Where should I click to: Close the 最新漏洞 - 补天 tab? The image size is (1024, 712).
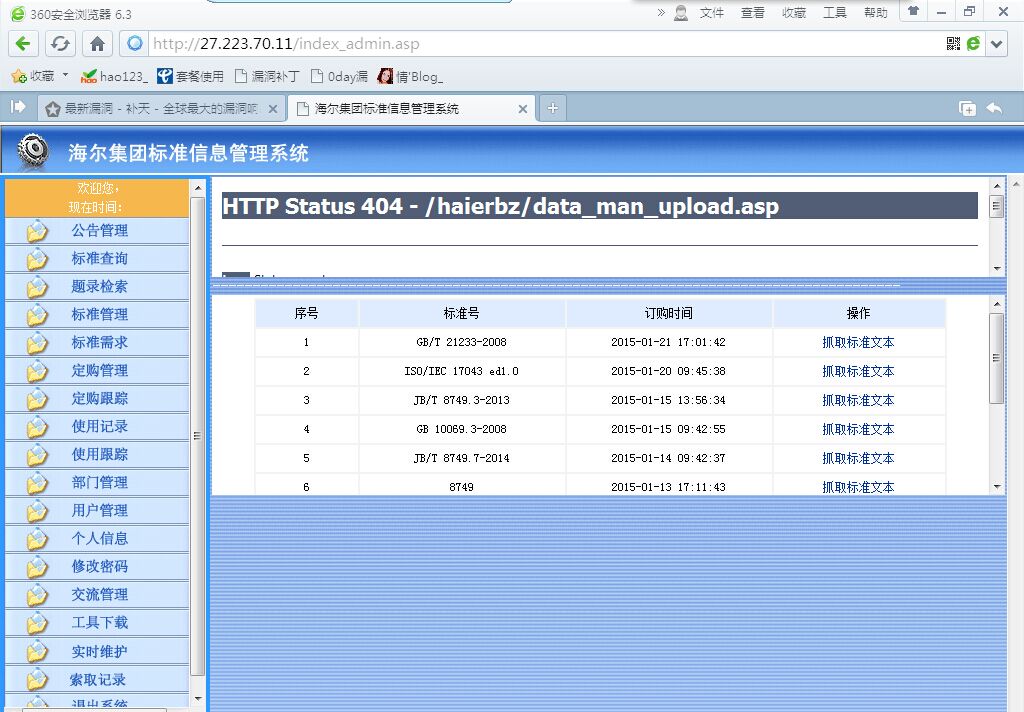273,109
